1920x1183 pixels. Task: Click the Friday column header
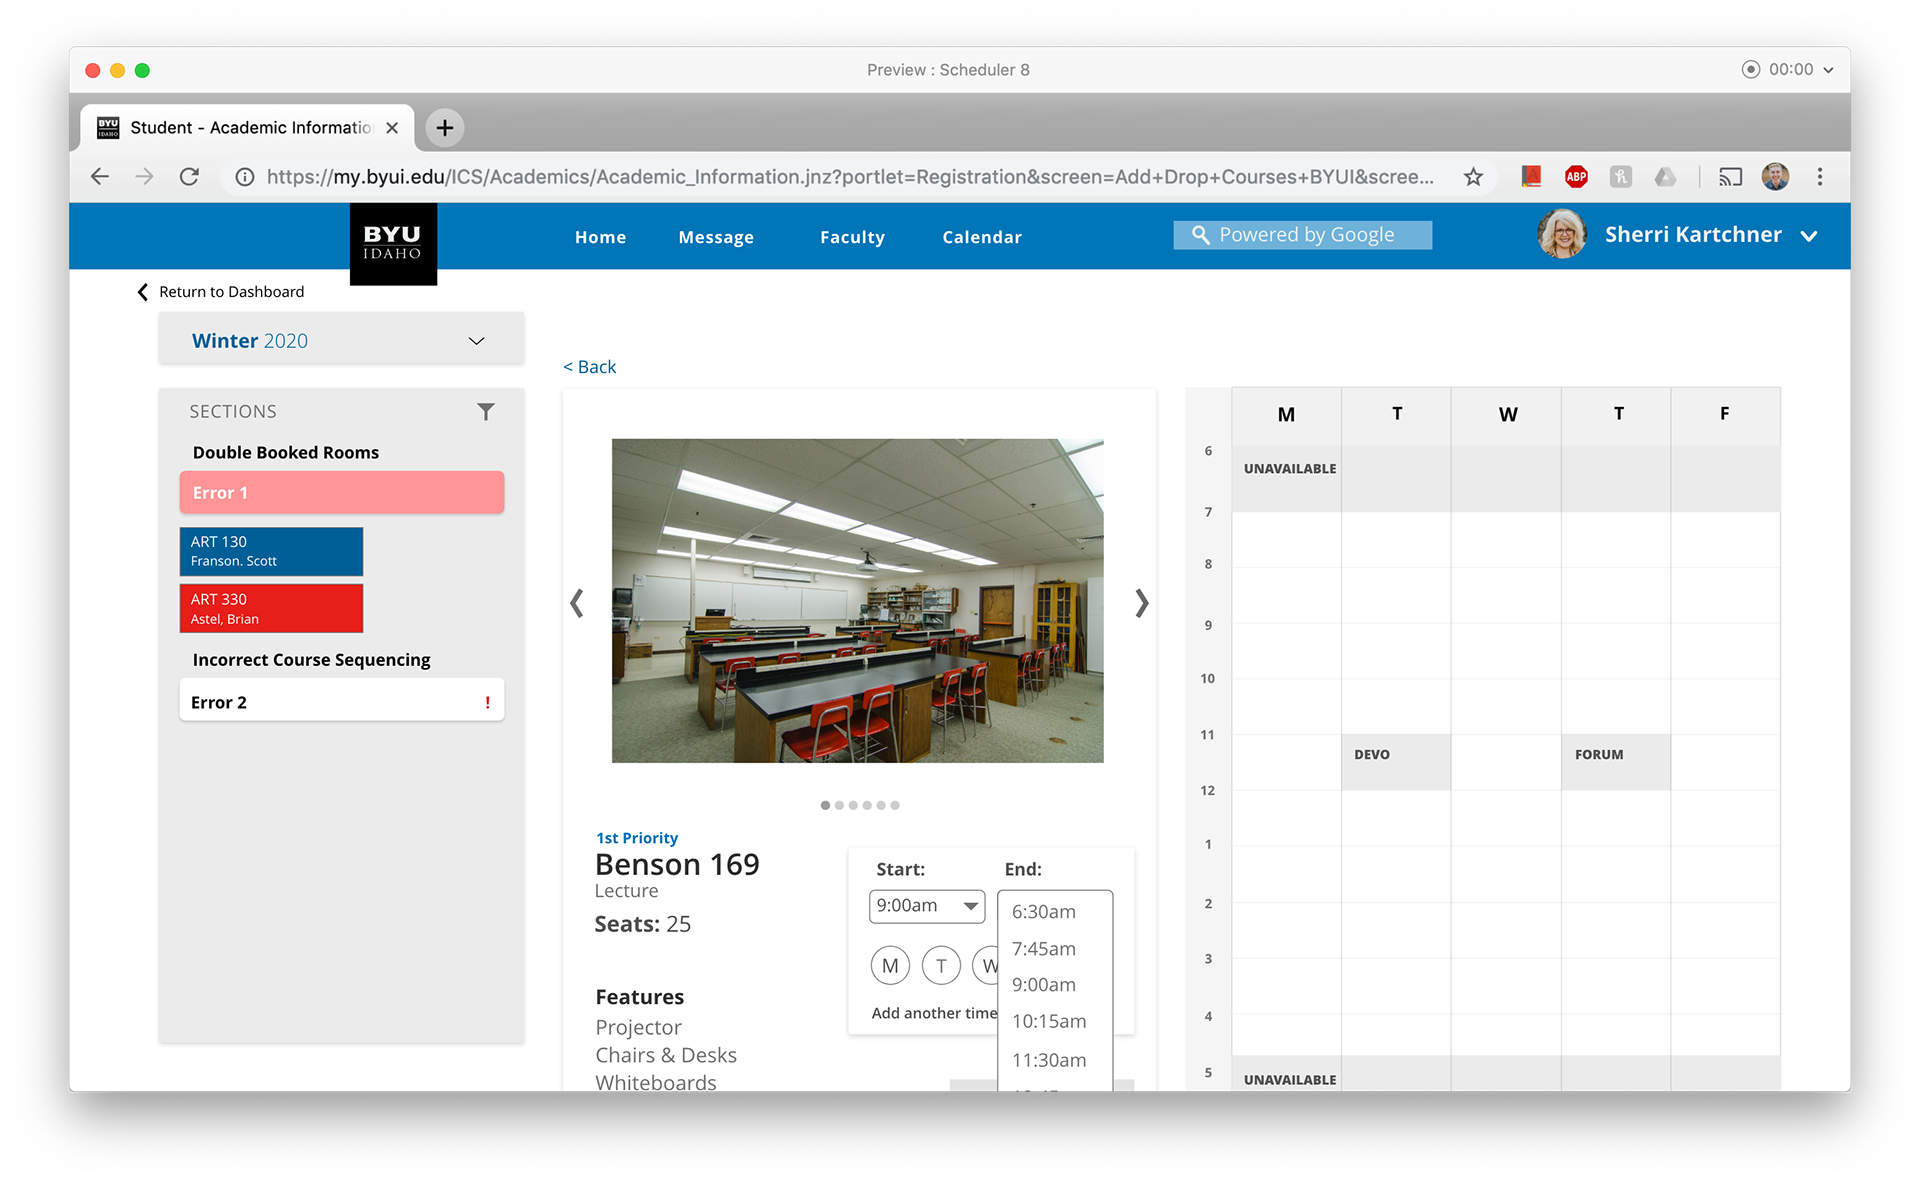(x=1724, y=414)
